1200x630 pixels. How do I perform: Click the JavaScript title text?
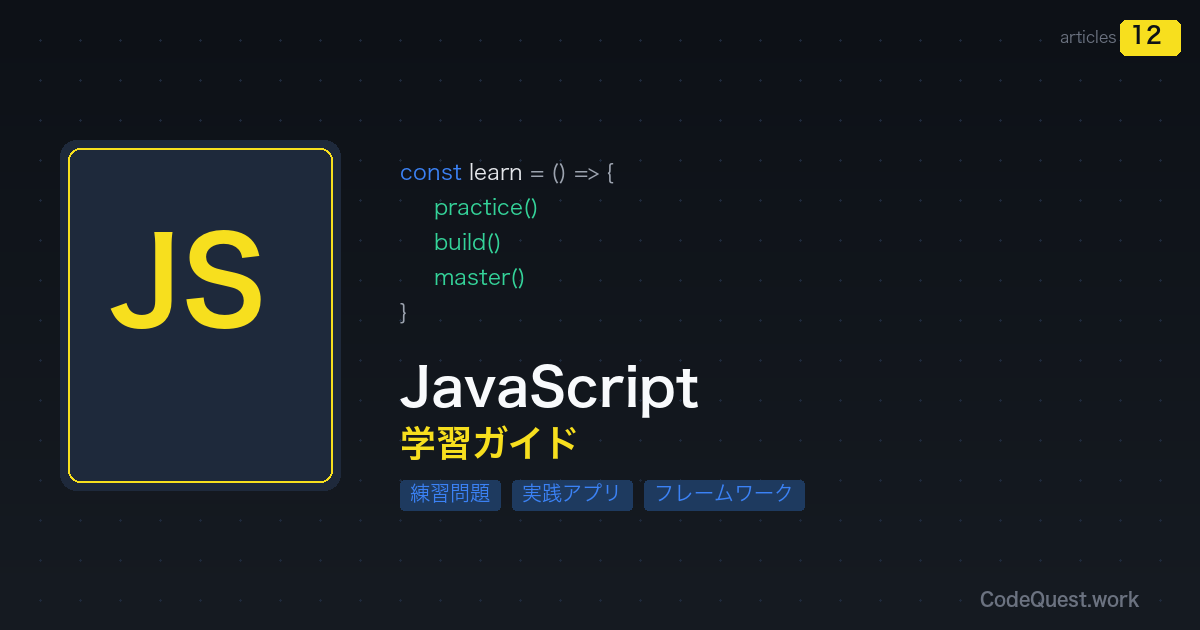click(x=549, y=389)
